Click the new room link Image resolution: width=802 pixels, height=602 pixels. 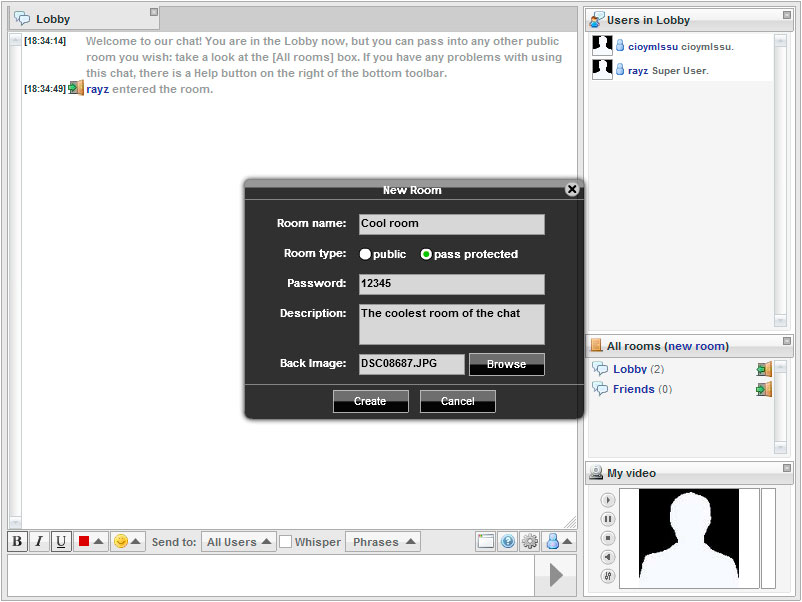(696, 346)
